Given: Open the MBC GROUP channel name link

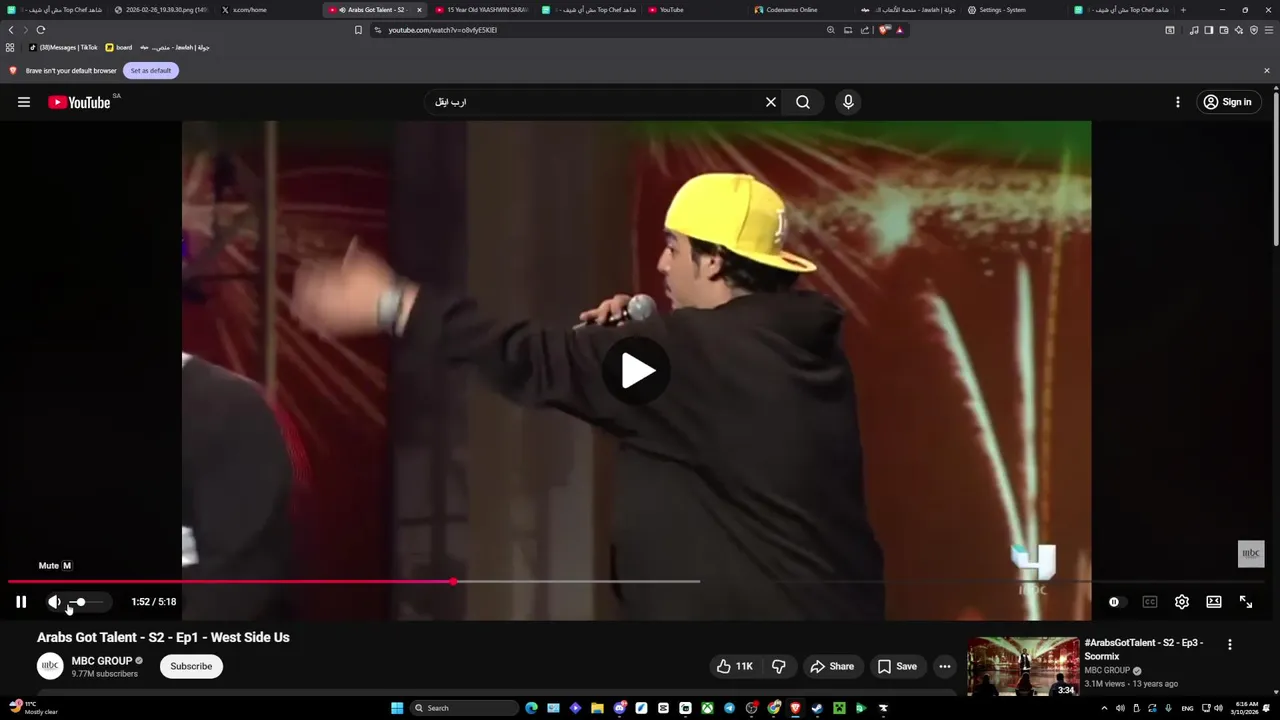Looking at the screenshot, I should point(102,661).
